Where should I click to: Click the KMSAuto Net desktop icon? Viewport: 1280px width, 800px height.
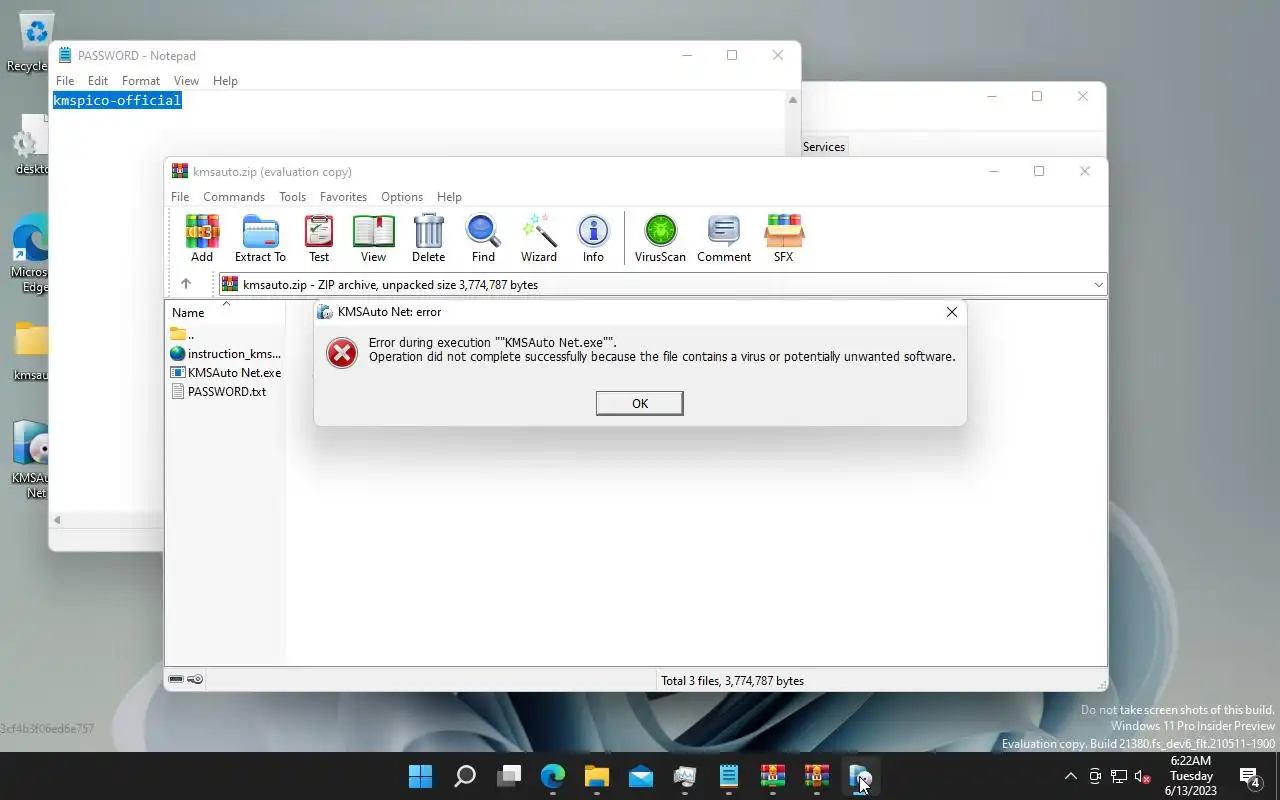(x=30, y=459)
